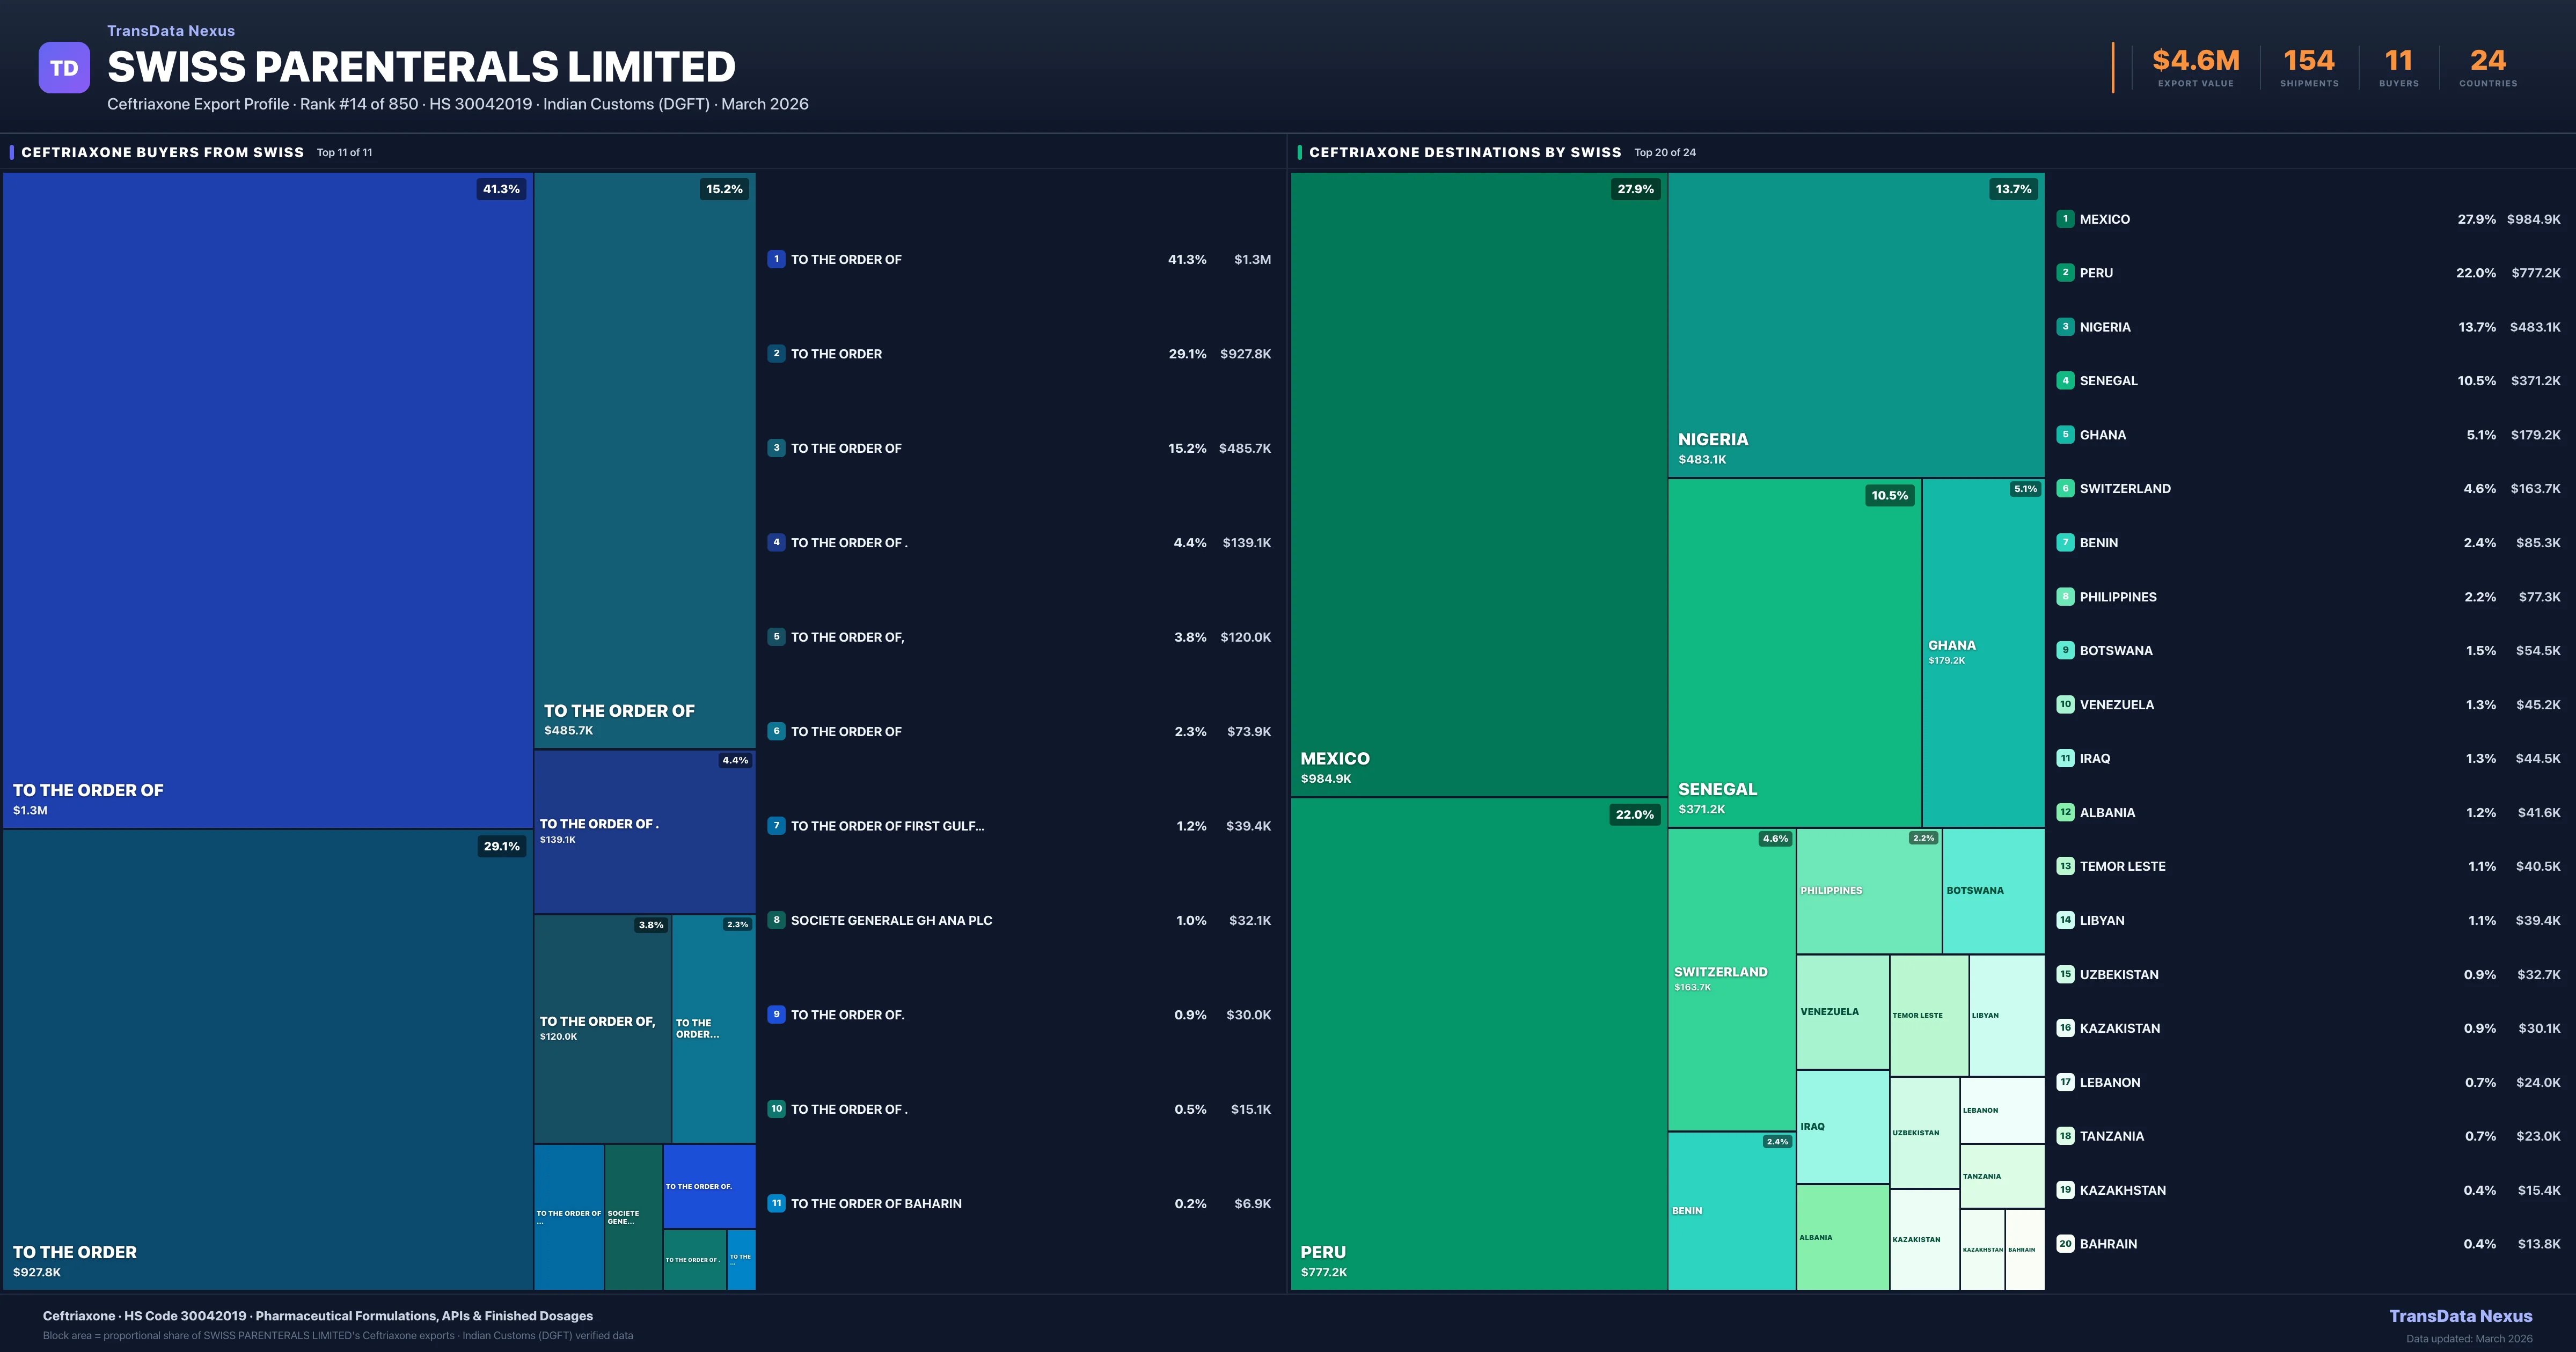Select the Peru treemap block
The image size is (2576, 1352).
pyautogui.click(x=1478, y=1045)
